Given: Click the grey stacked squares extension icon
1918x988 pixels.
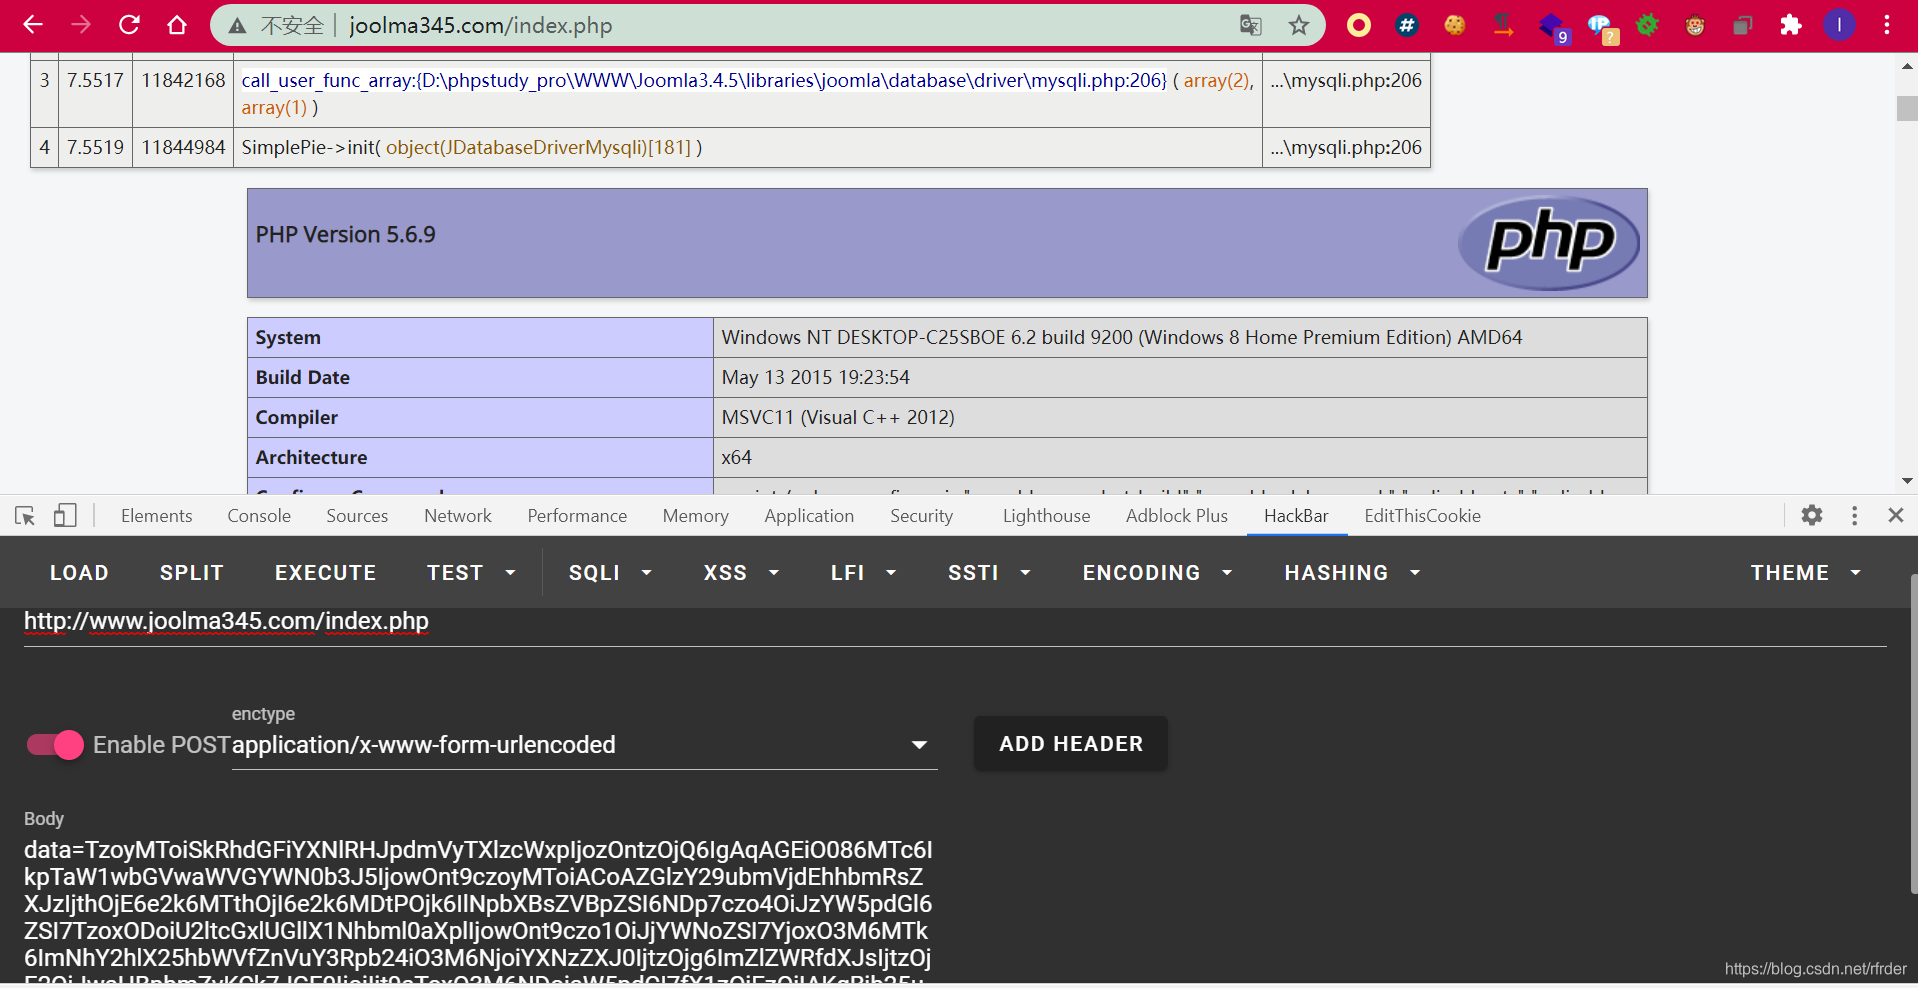Looking at the screenshot, I should 1743,25.
